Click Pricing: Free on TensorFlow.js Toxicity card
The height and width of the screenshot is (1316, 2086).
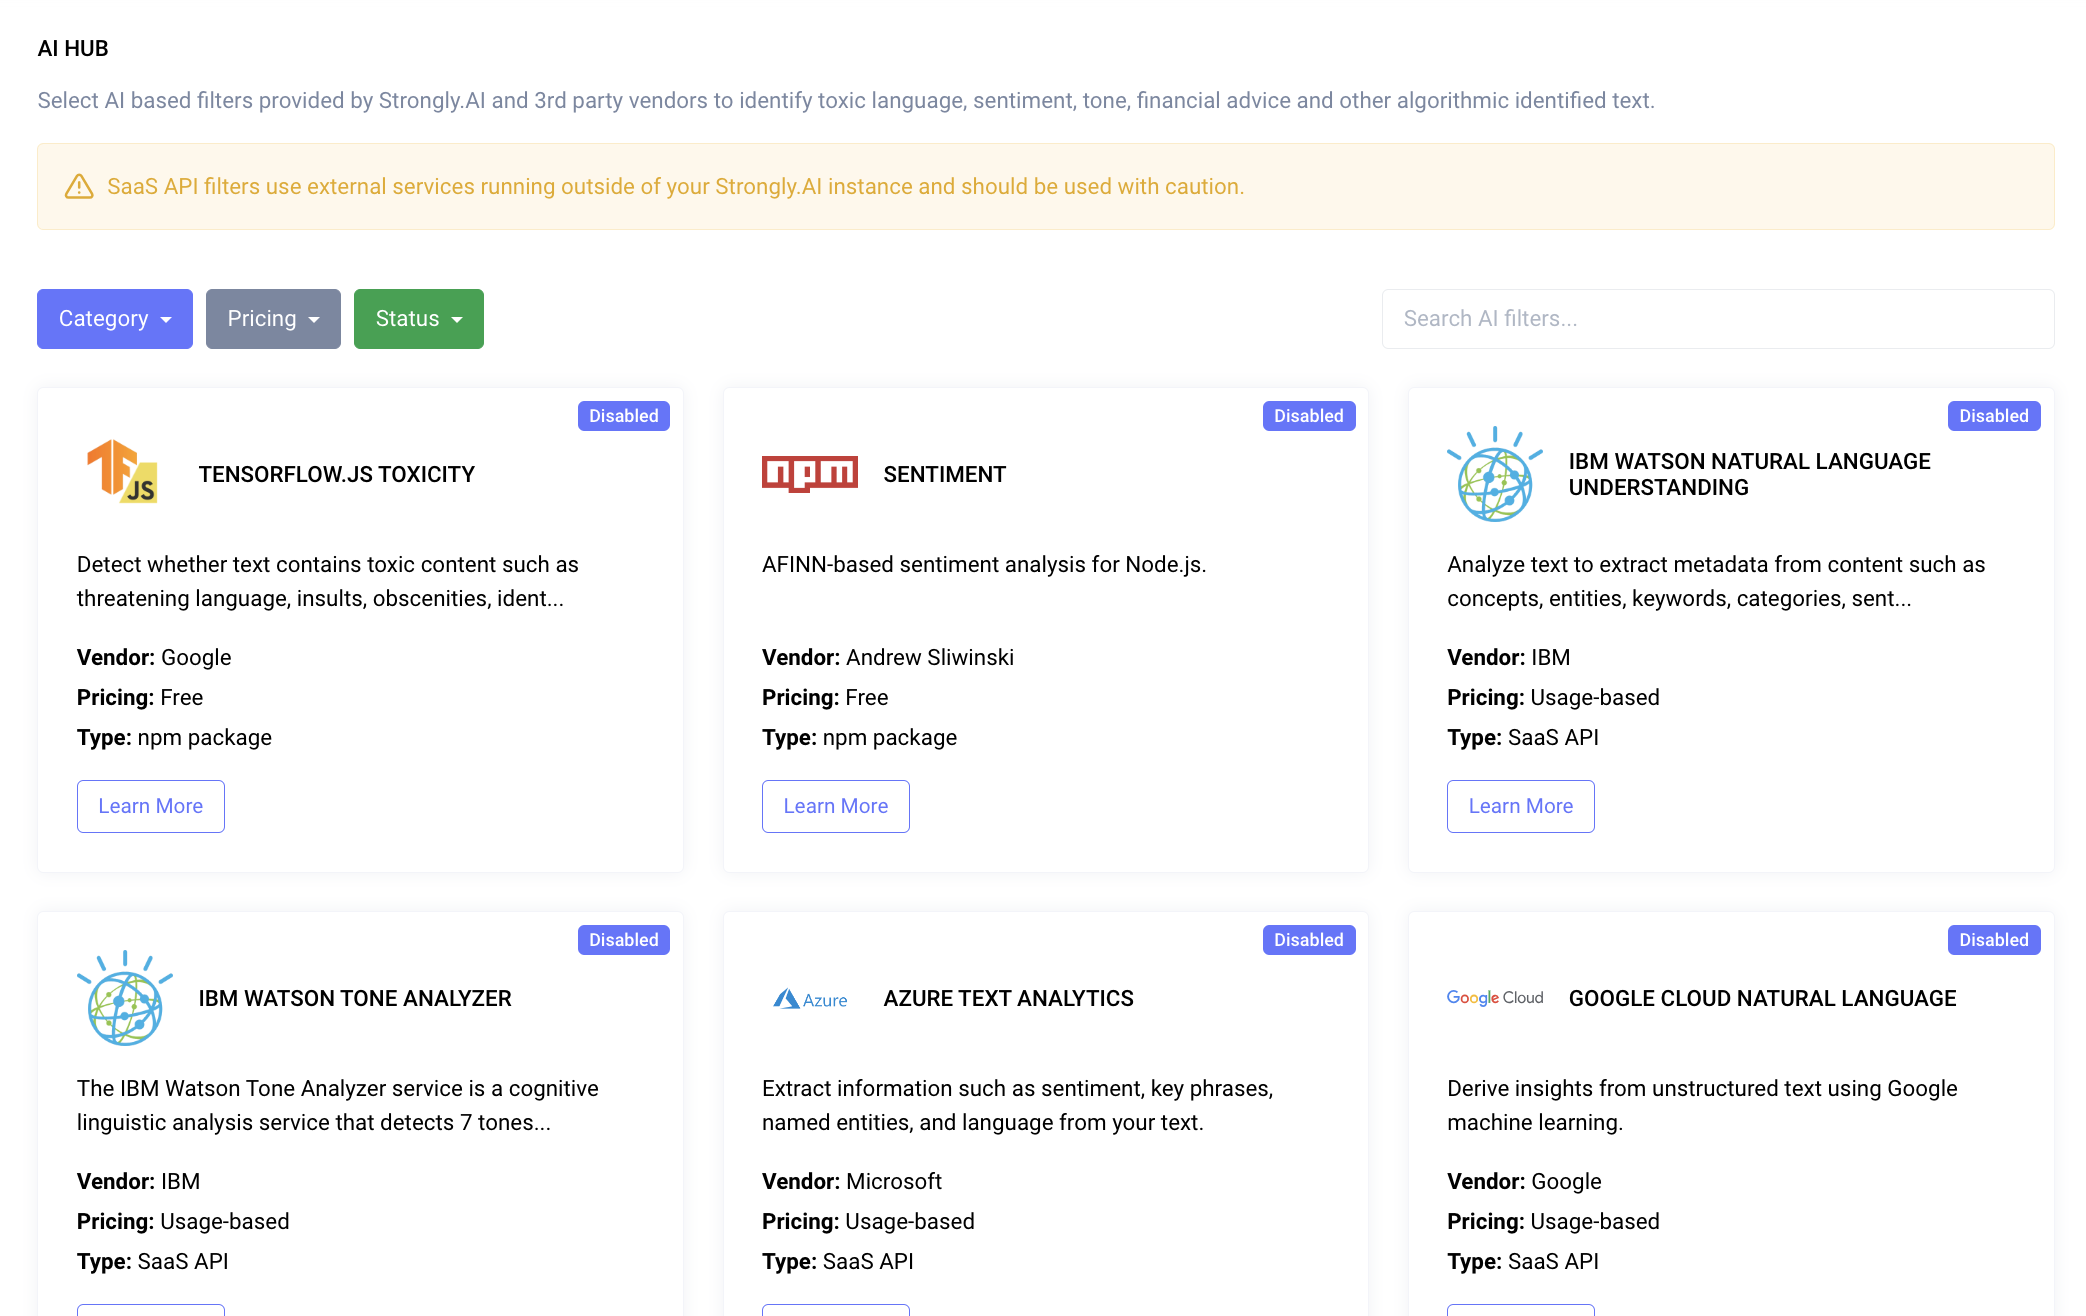tap(140, 697)
